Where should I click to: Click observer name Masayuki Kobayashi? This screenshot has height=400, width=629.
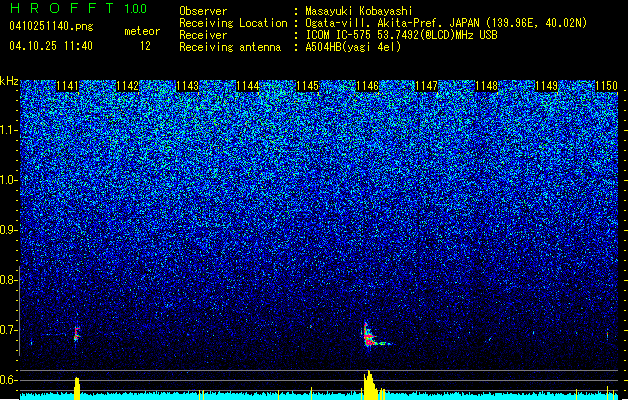pos(359,11)
